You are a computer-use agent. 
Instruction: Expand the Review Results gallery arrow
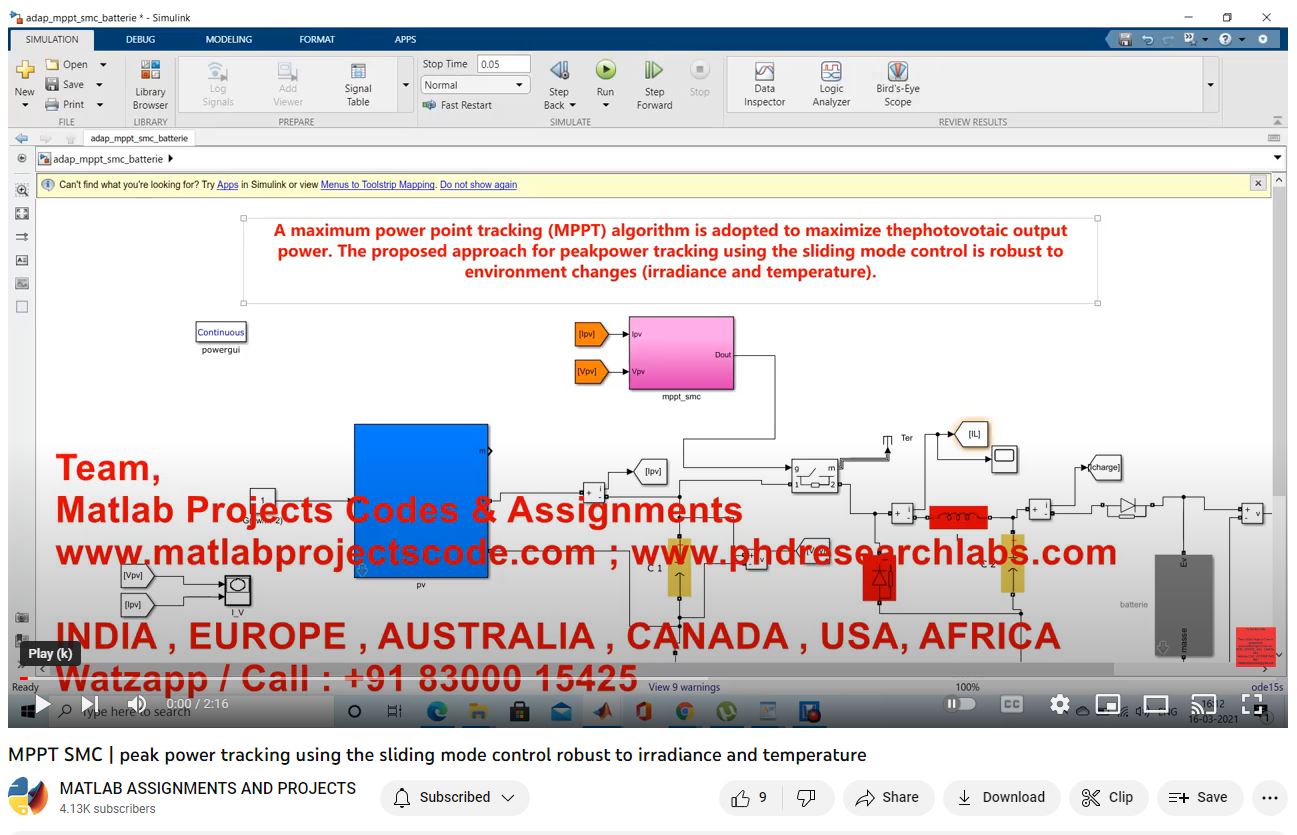click(1211, 85)
